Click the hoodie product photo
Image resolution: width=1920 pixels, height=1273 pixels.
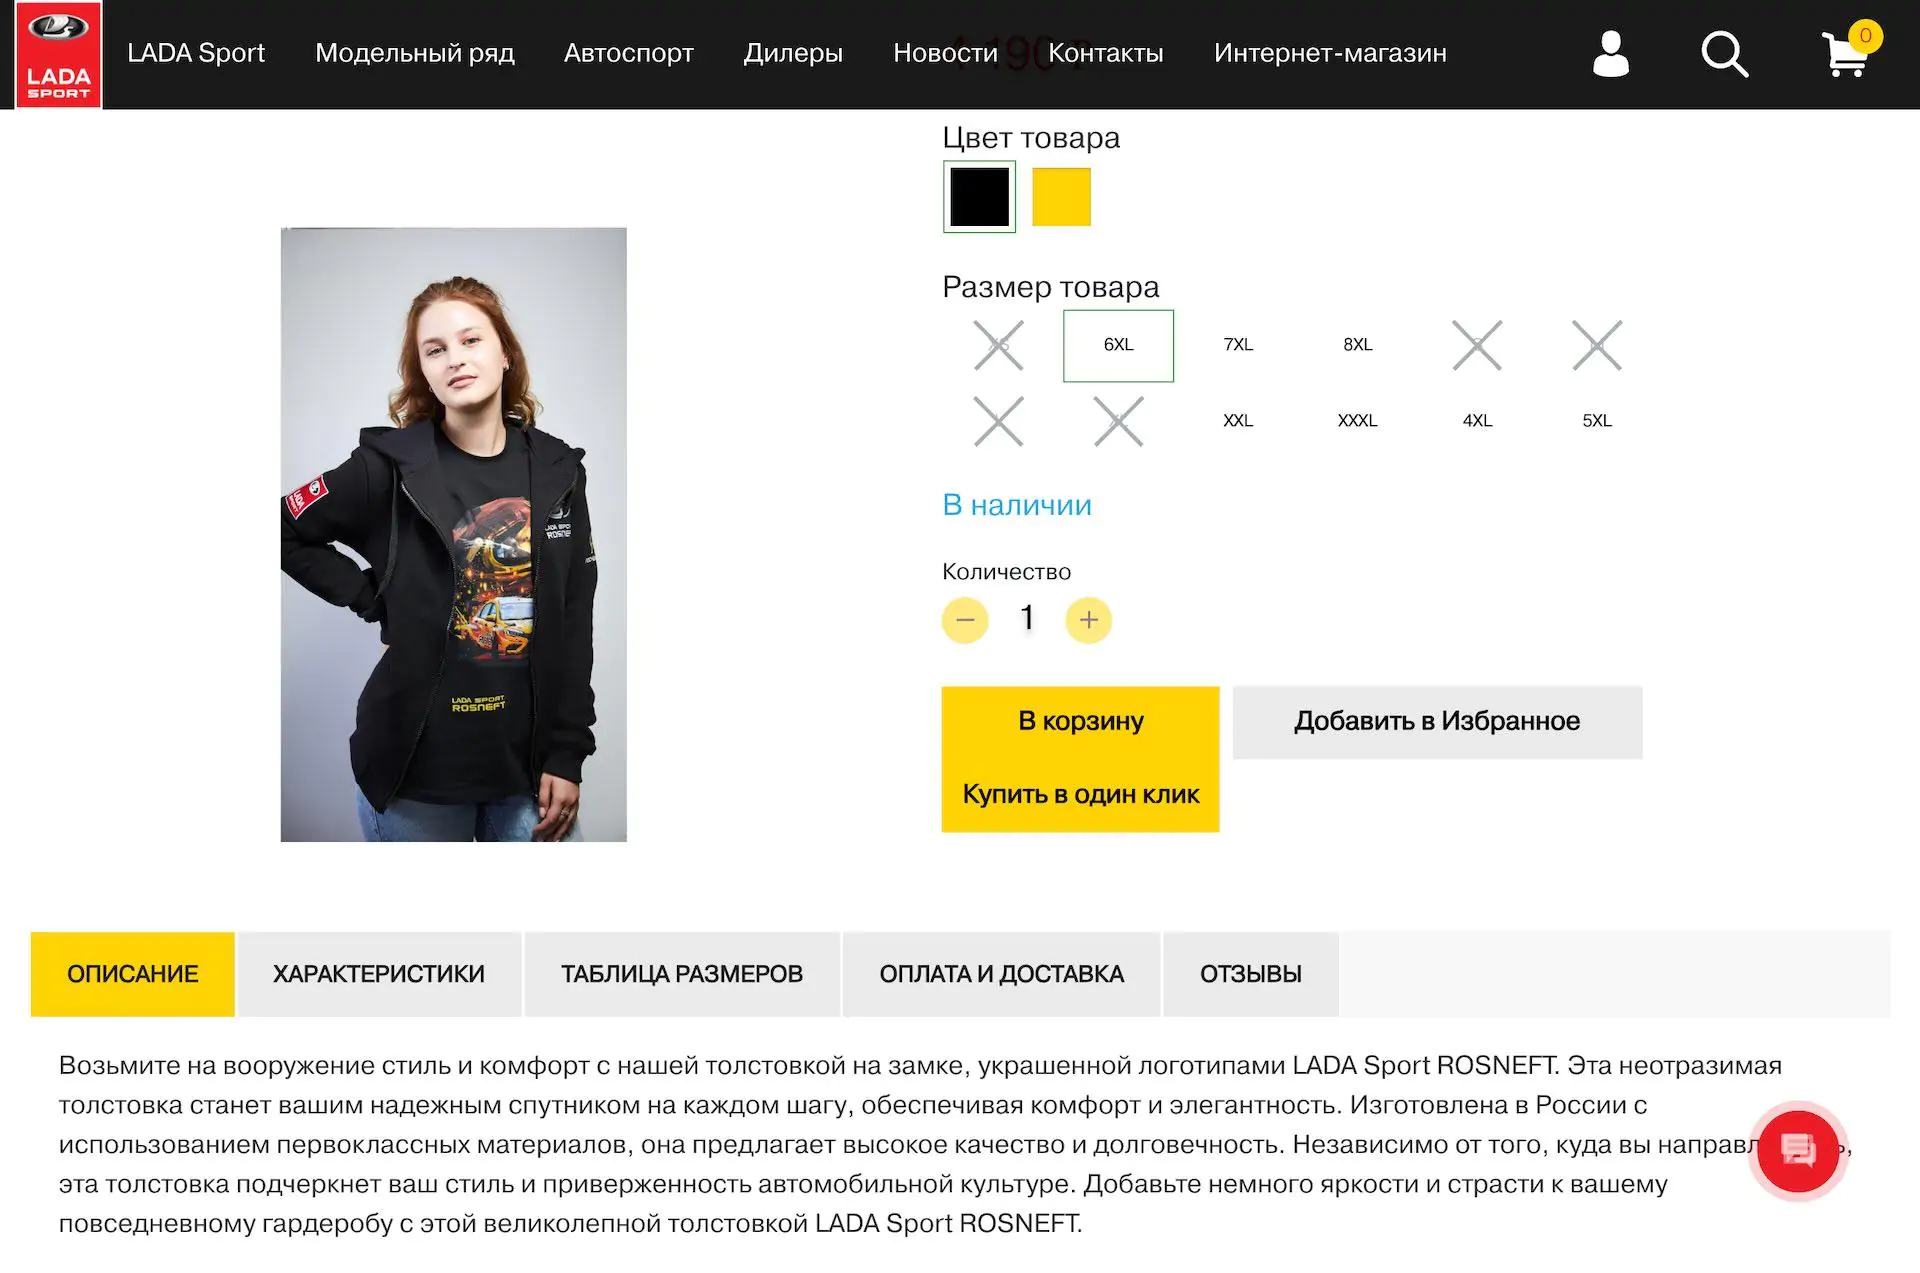point(454,535)
